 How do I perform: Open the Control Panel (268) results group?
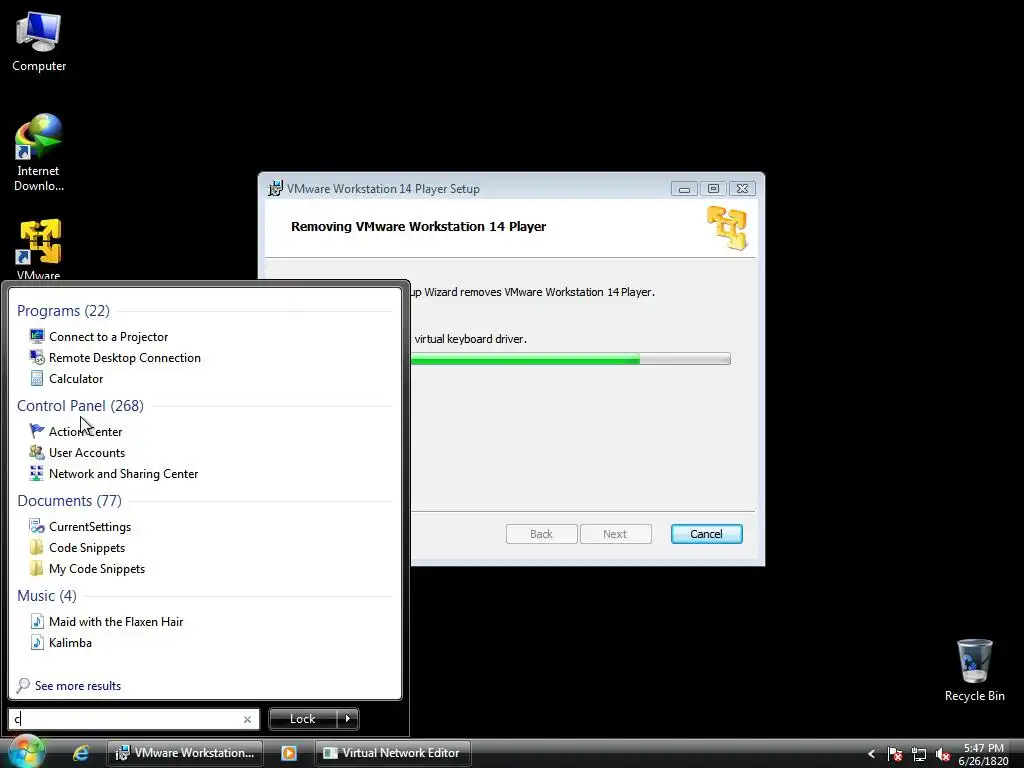click(80, 406)
